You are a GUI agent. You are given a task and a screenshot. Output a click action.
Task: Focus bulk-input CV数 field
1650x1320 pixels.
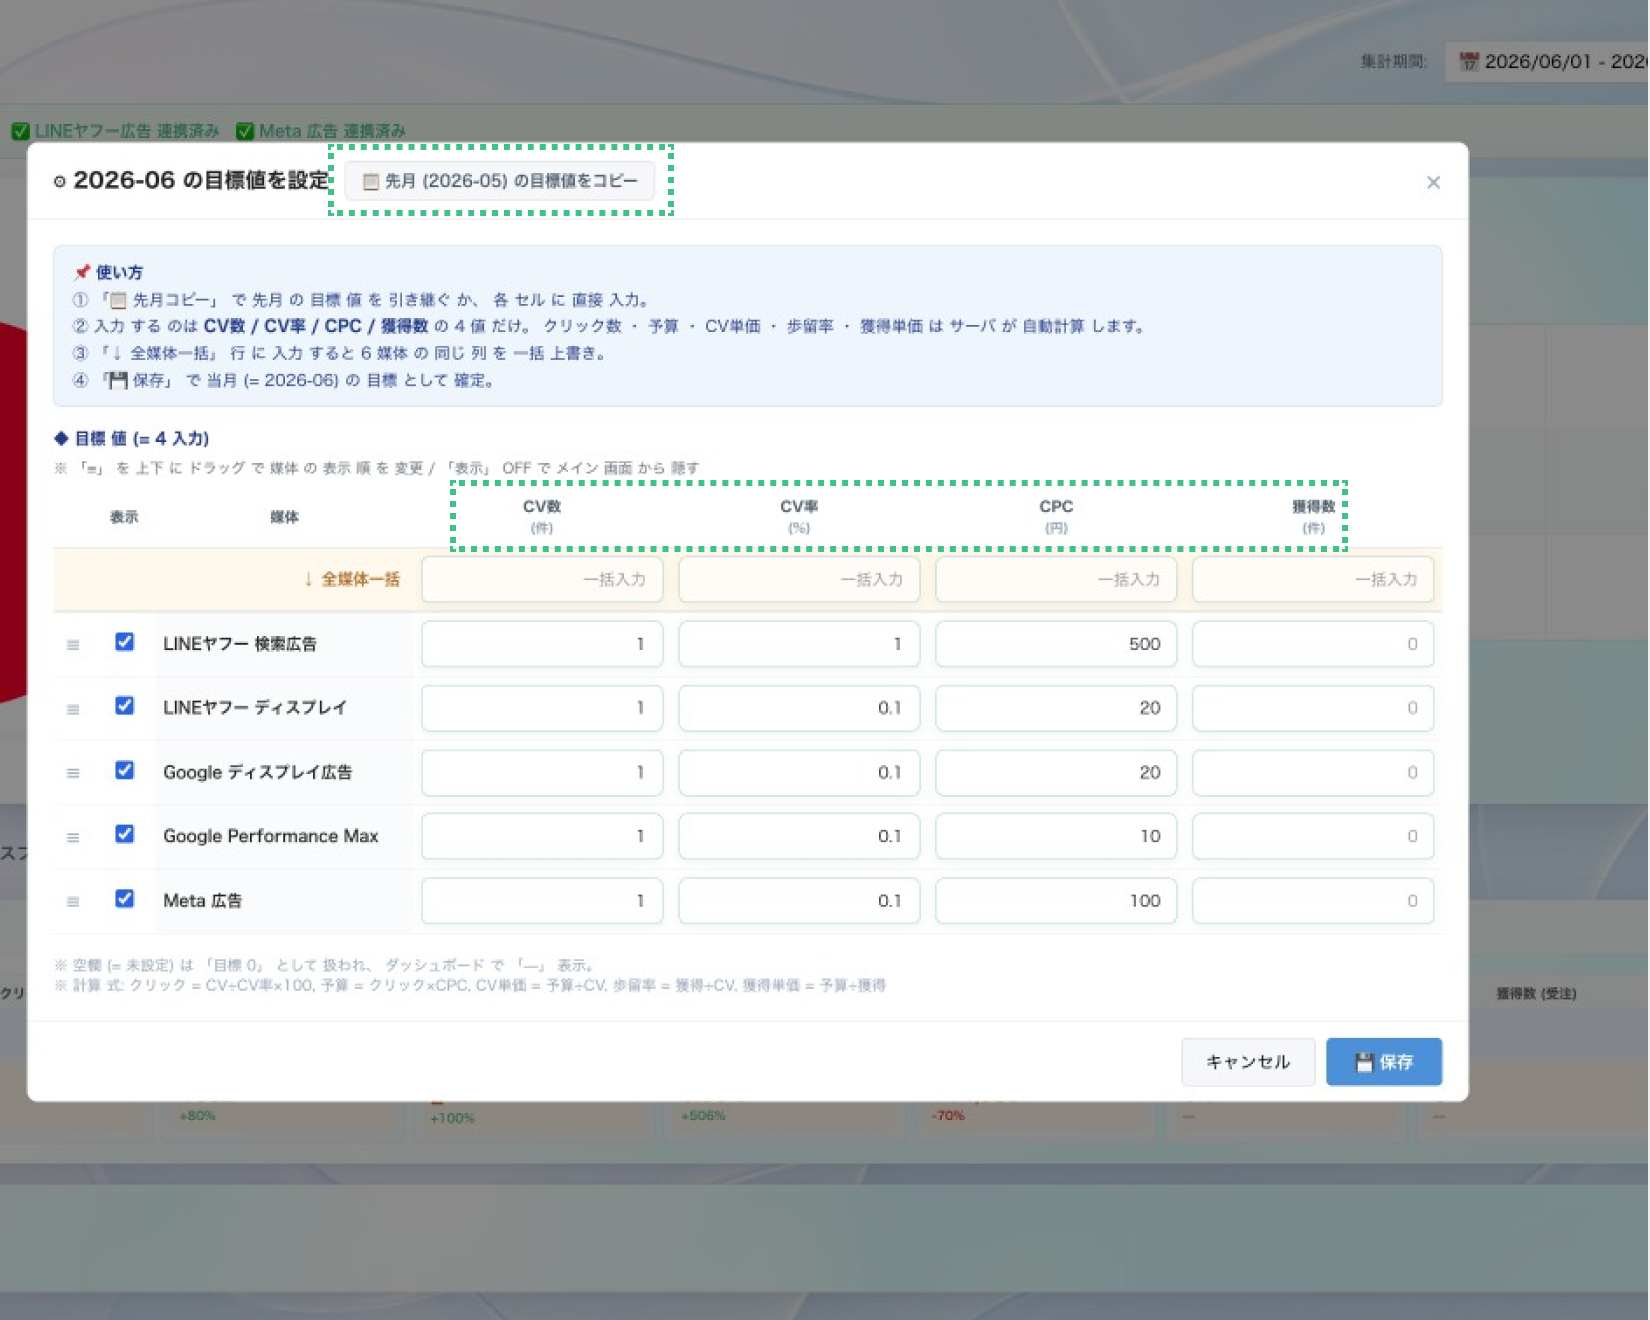[x=542, y=580]
